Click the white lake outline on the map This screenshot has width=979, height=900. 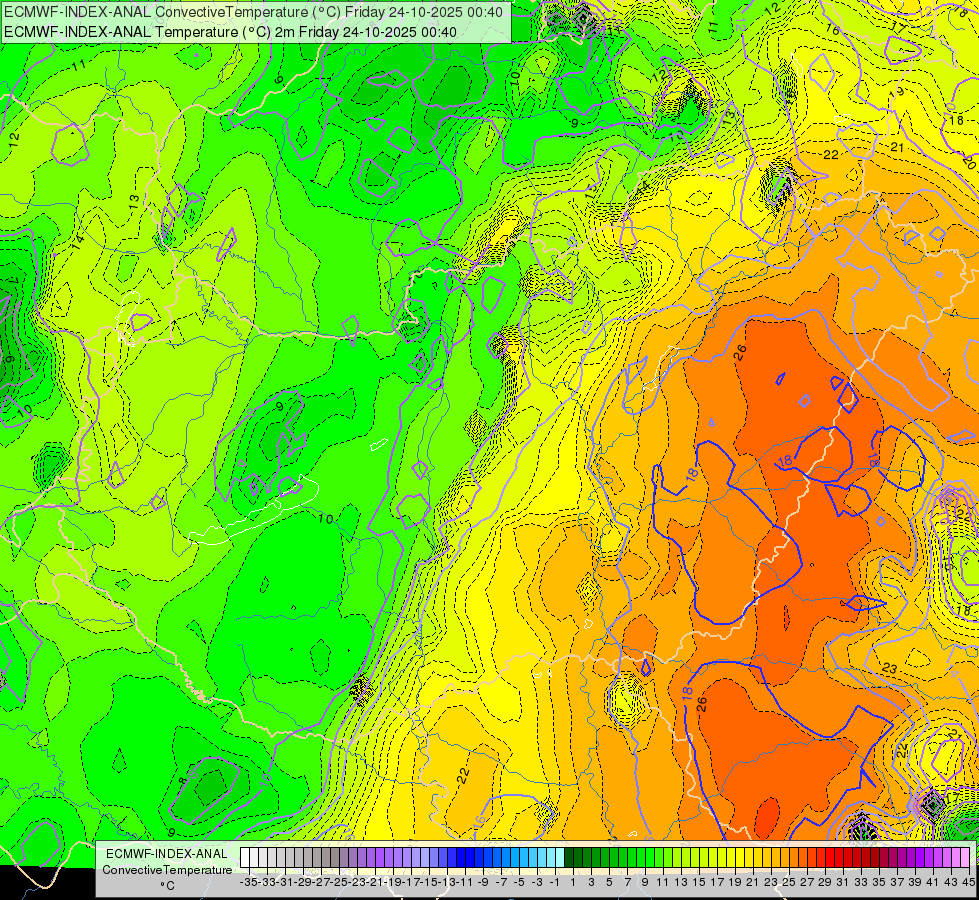(255, 512)
